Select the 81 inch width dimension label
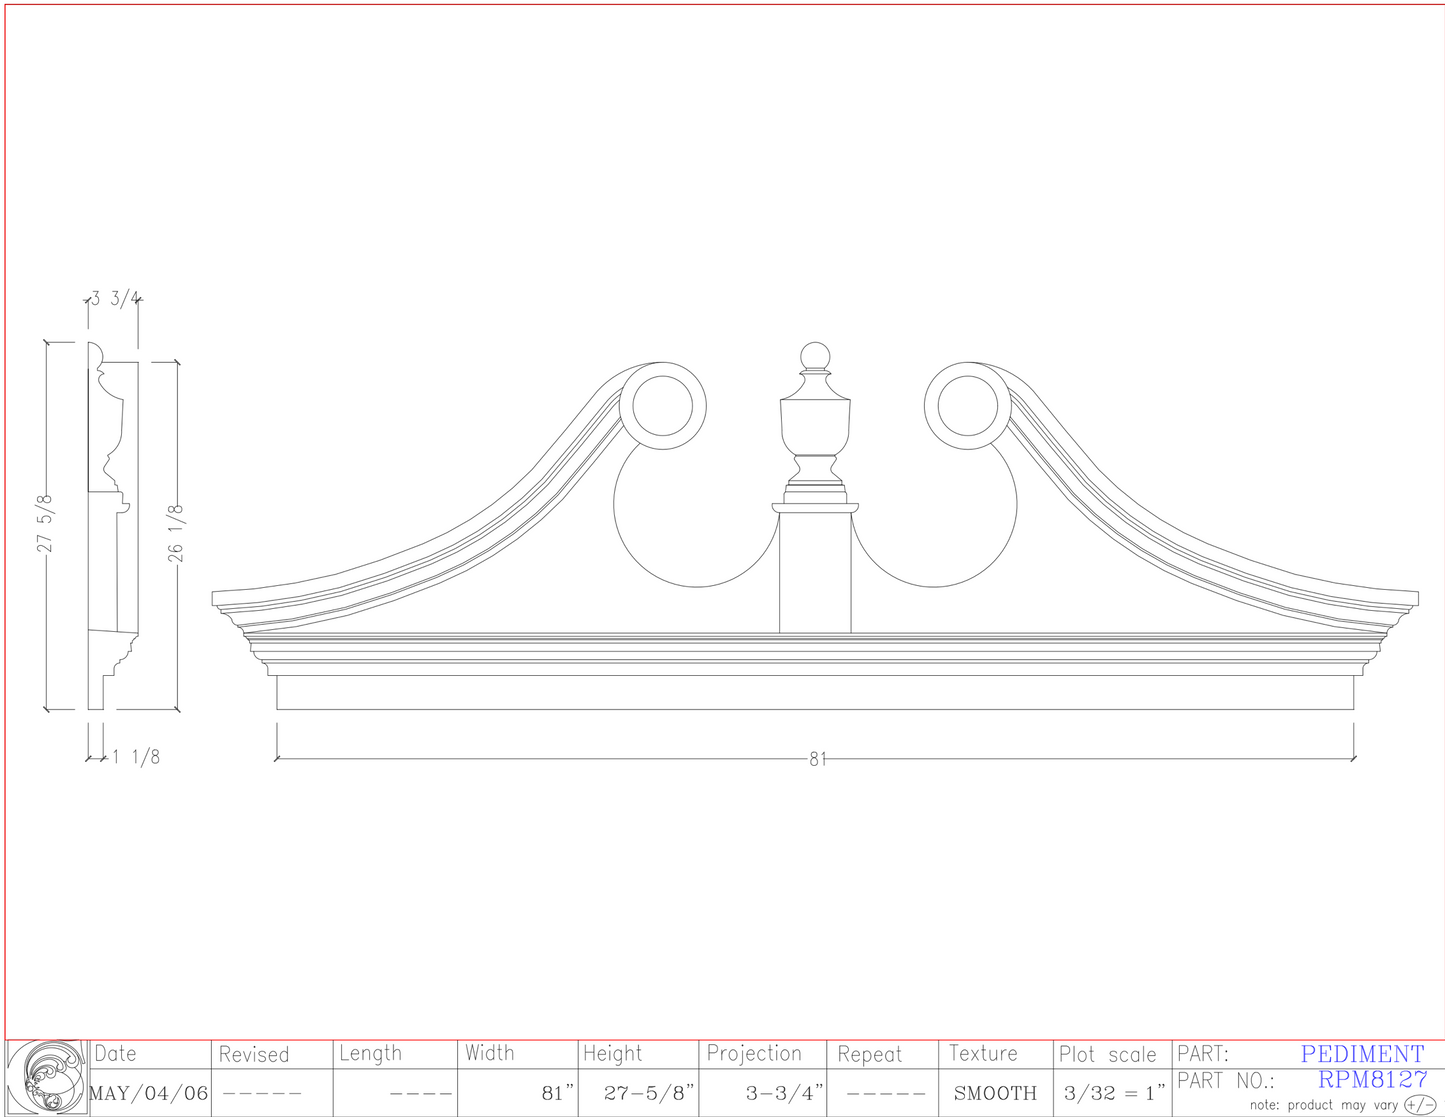This screenshot has height=1117, width=1445. [x=818, y=758]
